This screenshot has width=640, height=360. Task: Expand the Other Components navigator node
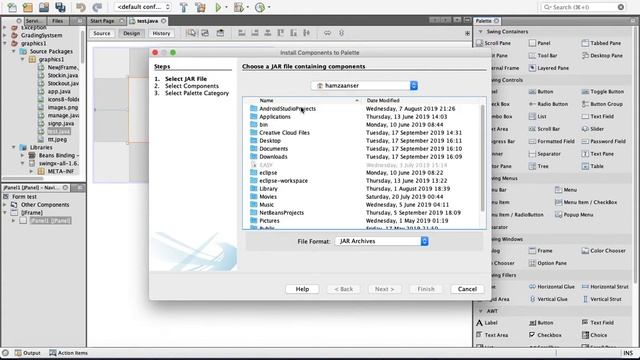[5, 204]
